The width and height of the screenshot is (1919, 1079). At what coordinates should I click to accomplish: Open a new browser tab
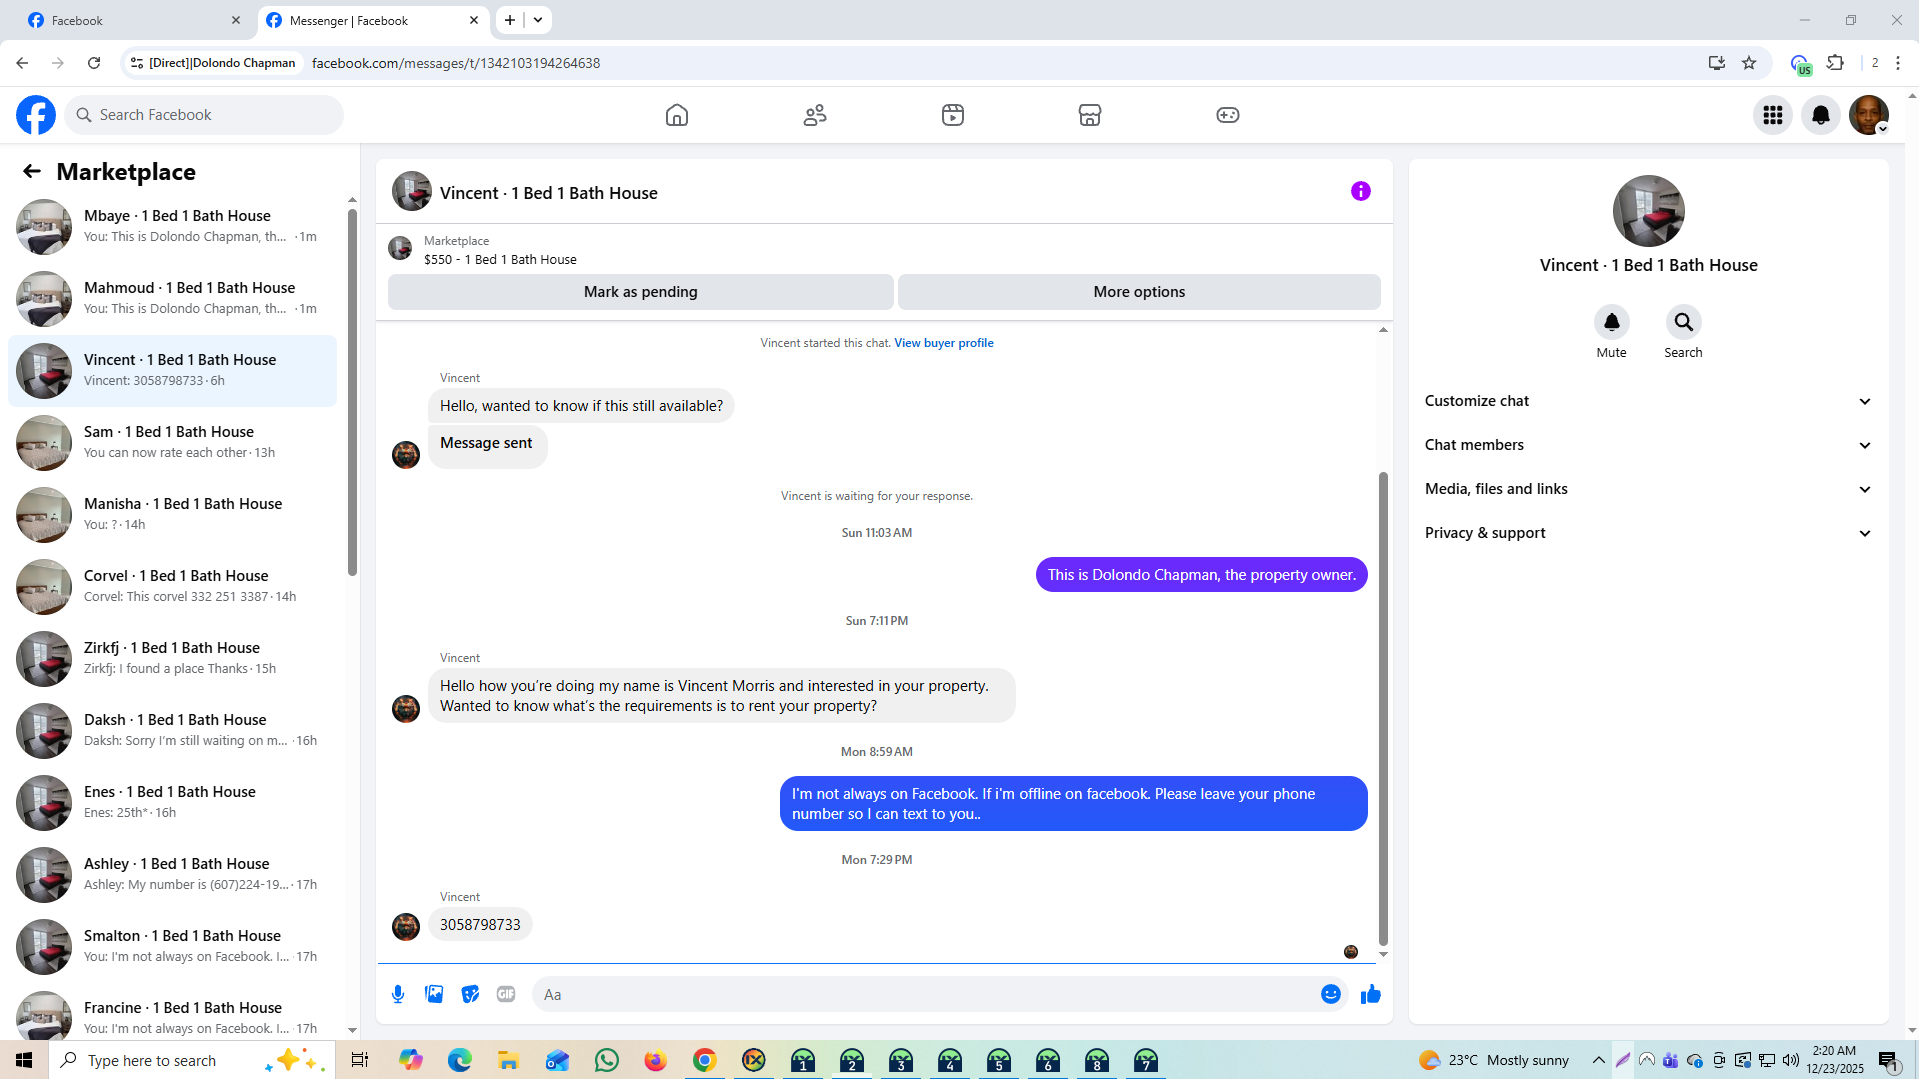coord(510,20)
